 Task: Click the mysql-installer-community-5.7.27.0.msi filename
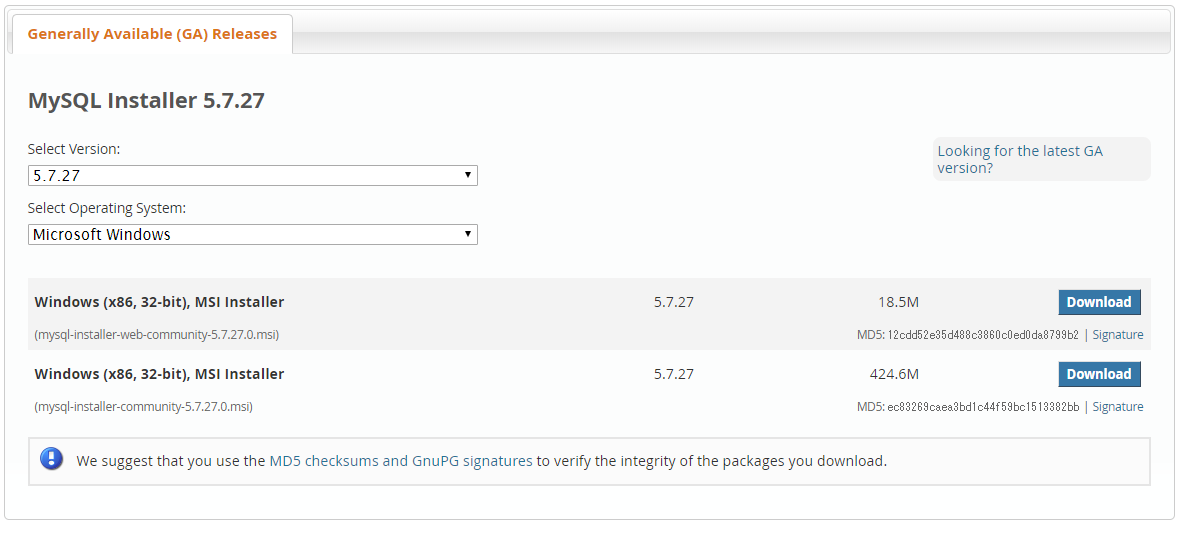143,407
